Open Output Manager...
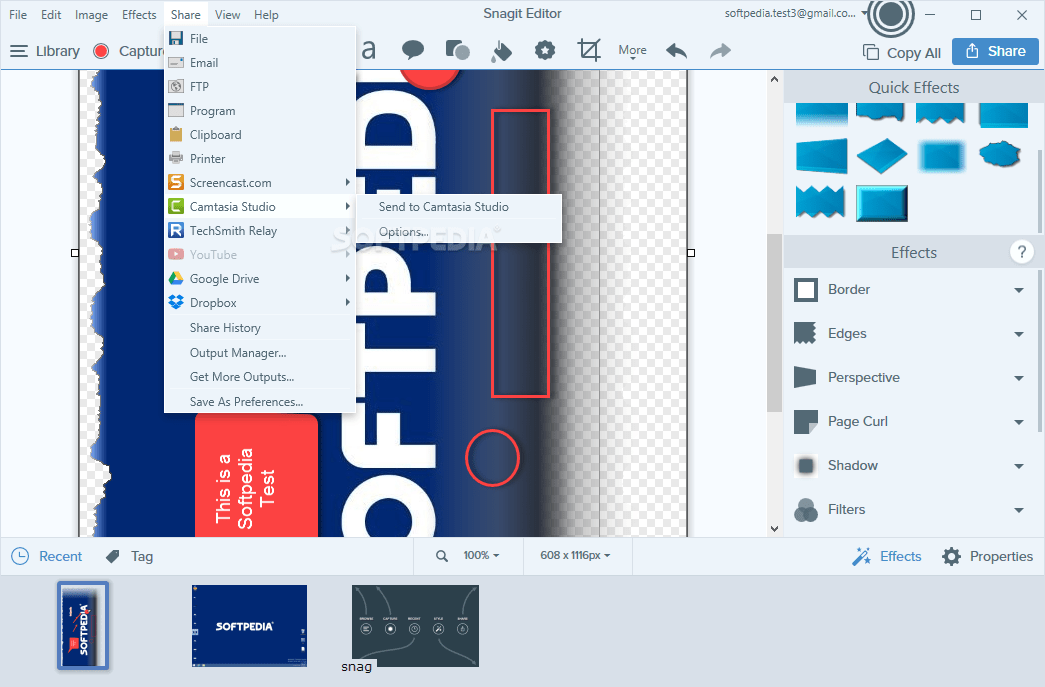Screen dimensions: 1045x687 260,352
